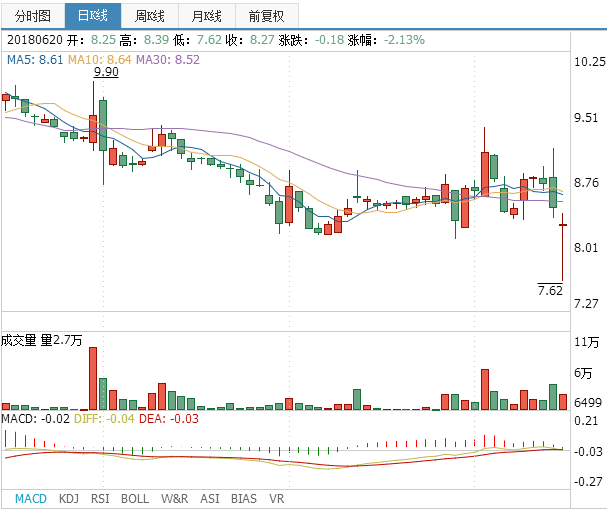Switch to the KDJ indicator
Image resolution: width=607 pixels, height=511 pixels.
click(x=69, y=499)
